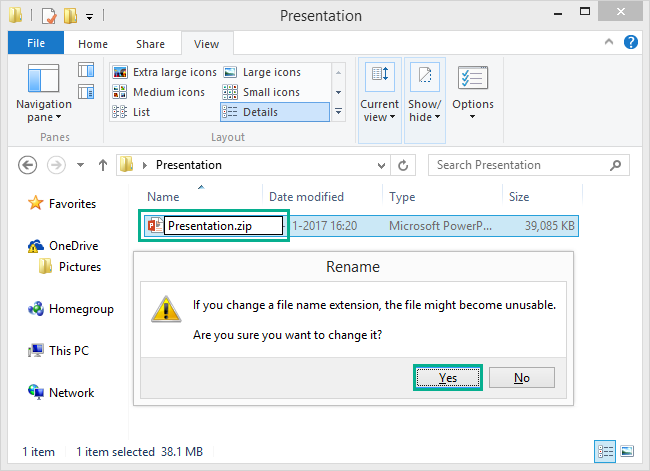
Task: Open the Explorer help icon
Action: click(x=632, y=43)
